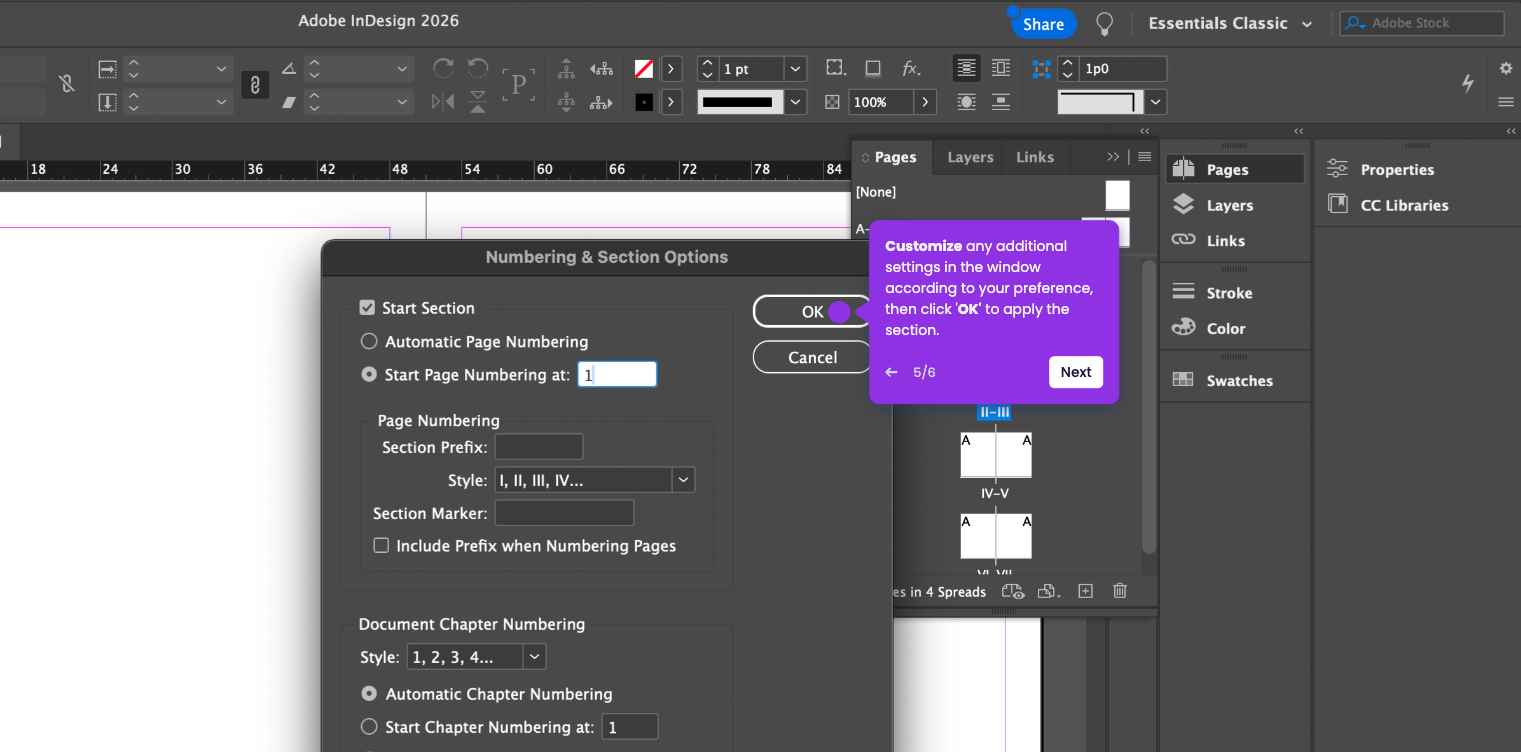
Task: Open the Swatches panel from the dock
Action: tap(1238, 380)
